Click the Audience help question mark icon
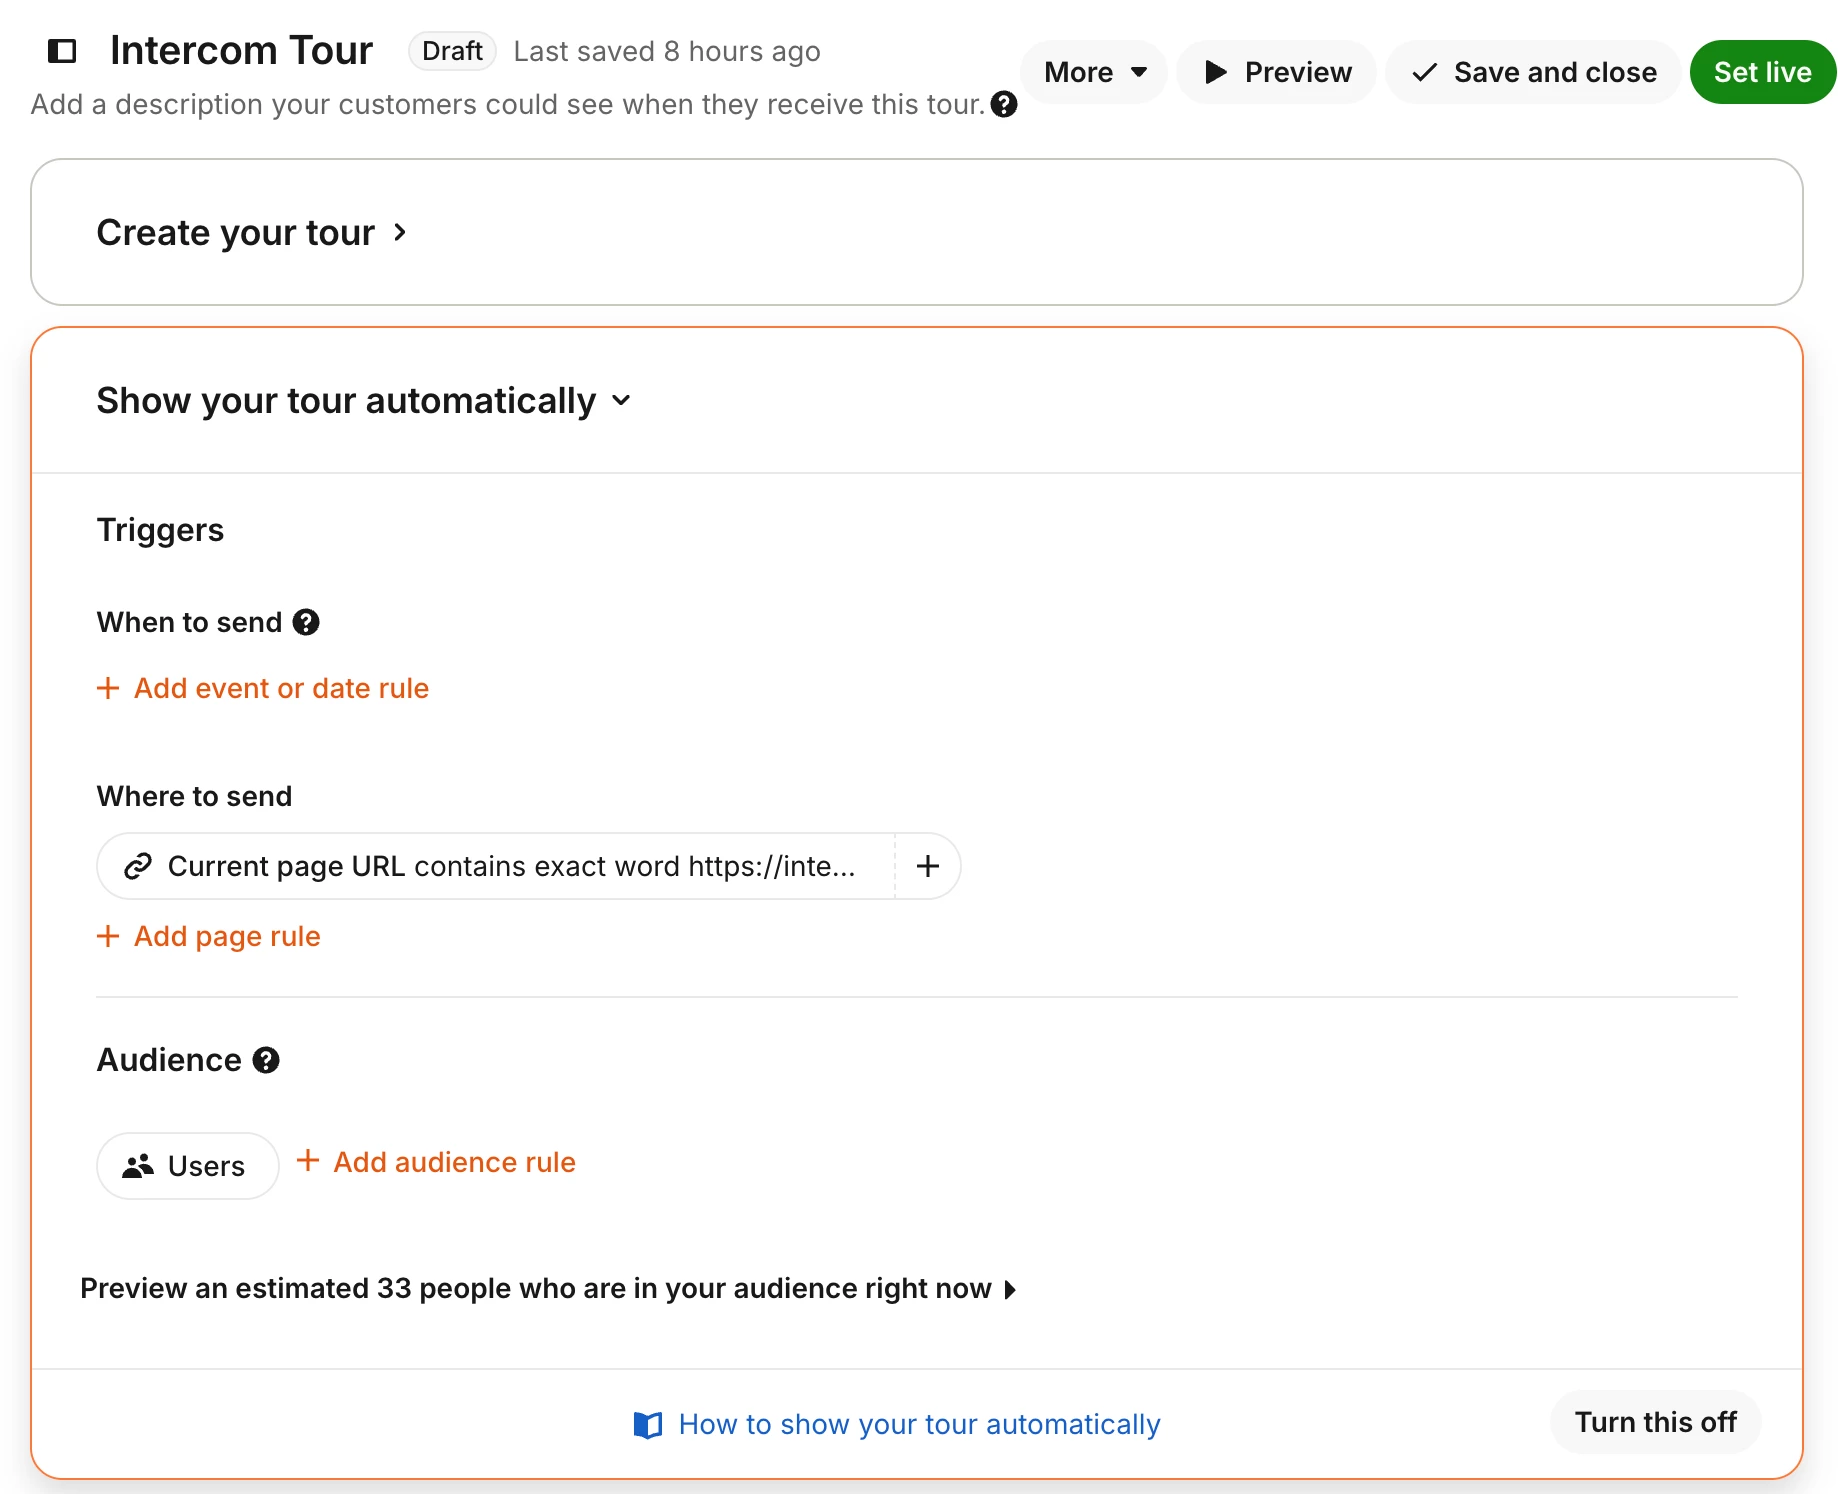This screenshot has height=1494, width=1838. click(266, 1060)
